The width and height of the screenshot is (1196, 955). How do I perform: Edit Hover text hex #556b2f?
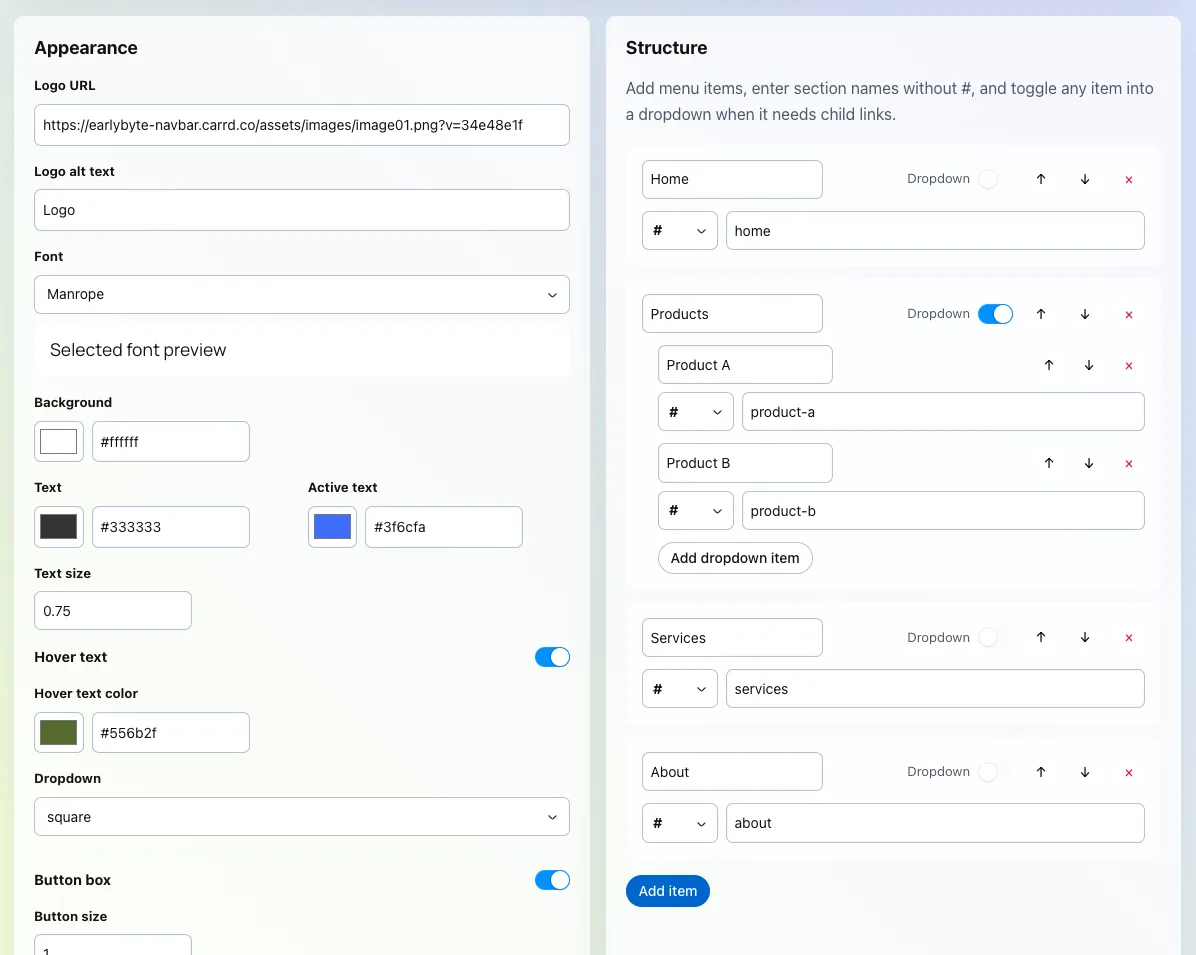tap(171, 732)
